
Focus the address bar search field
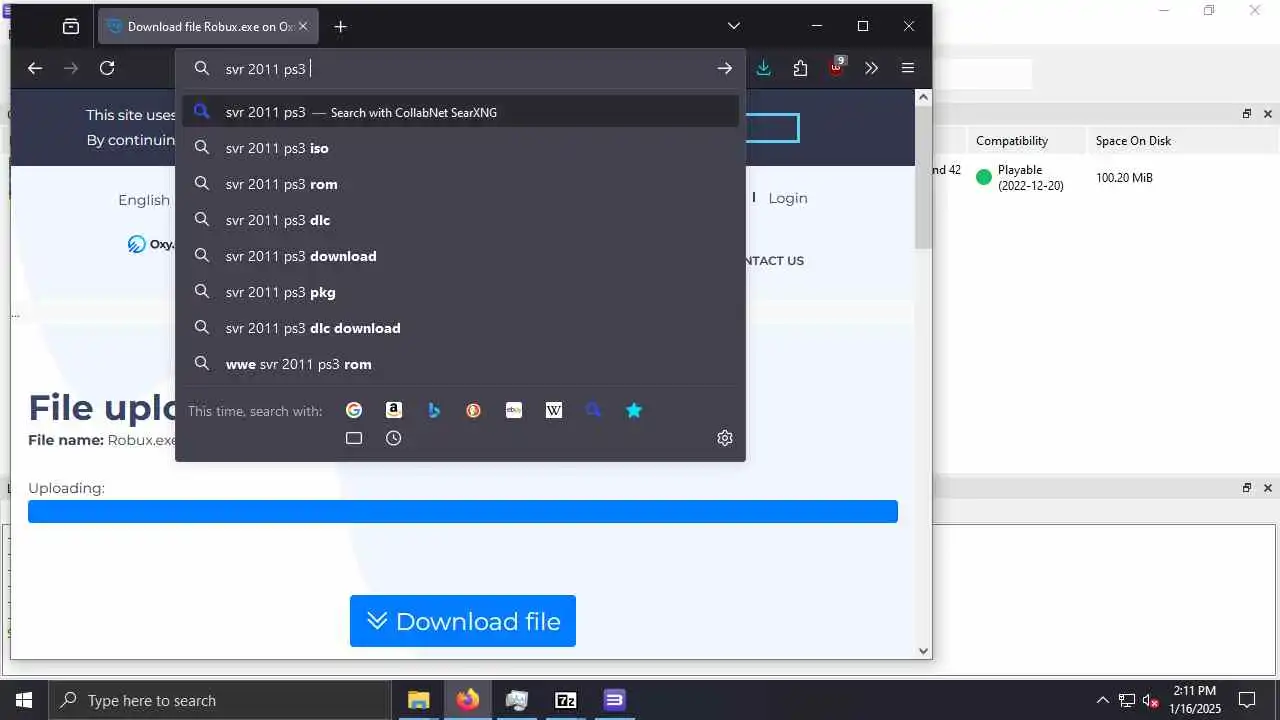pos(460,68)
